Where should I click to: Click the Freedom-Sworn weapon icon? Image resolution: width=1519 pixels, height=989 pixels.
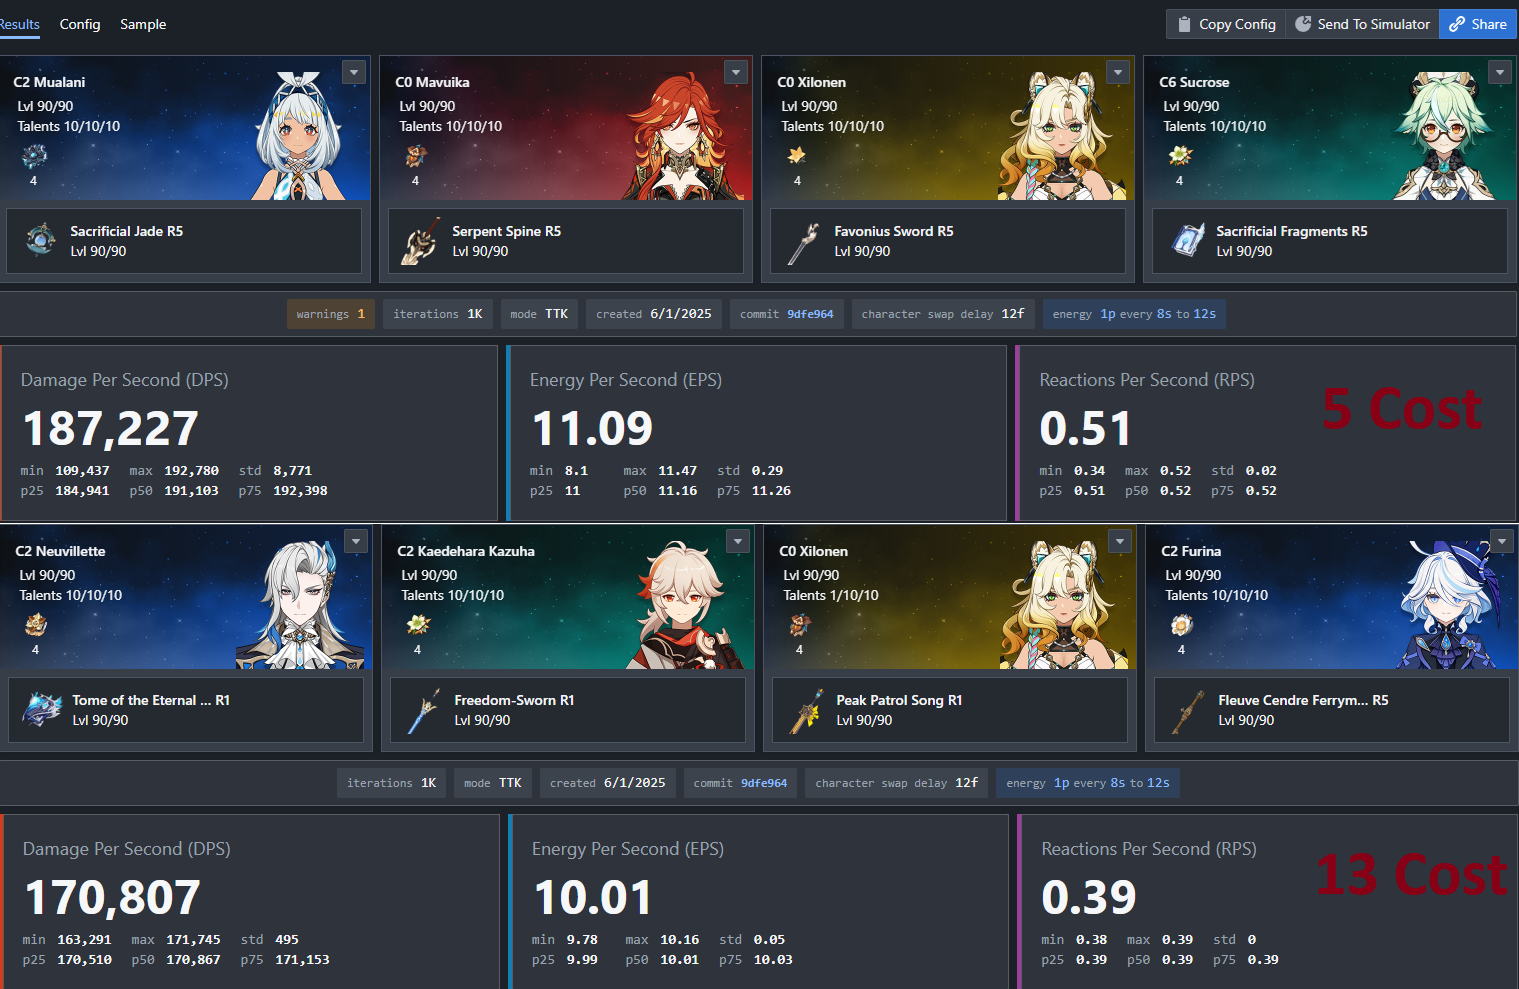pyautogui.click(x=423, y=711)
